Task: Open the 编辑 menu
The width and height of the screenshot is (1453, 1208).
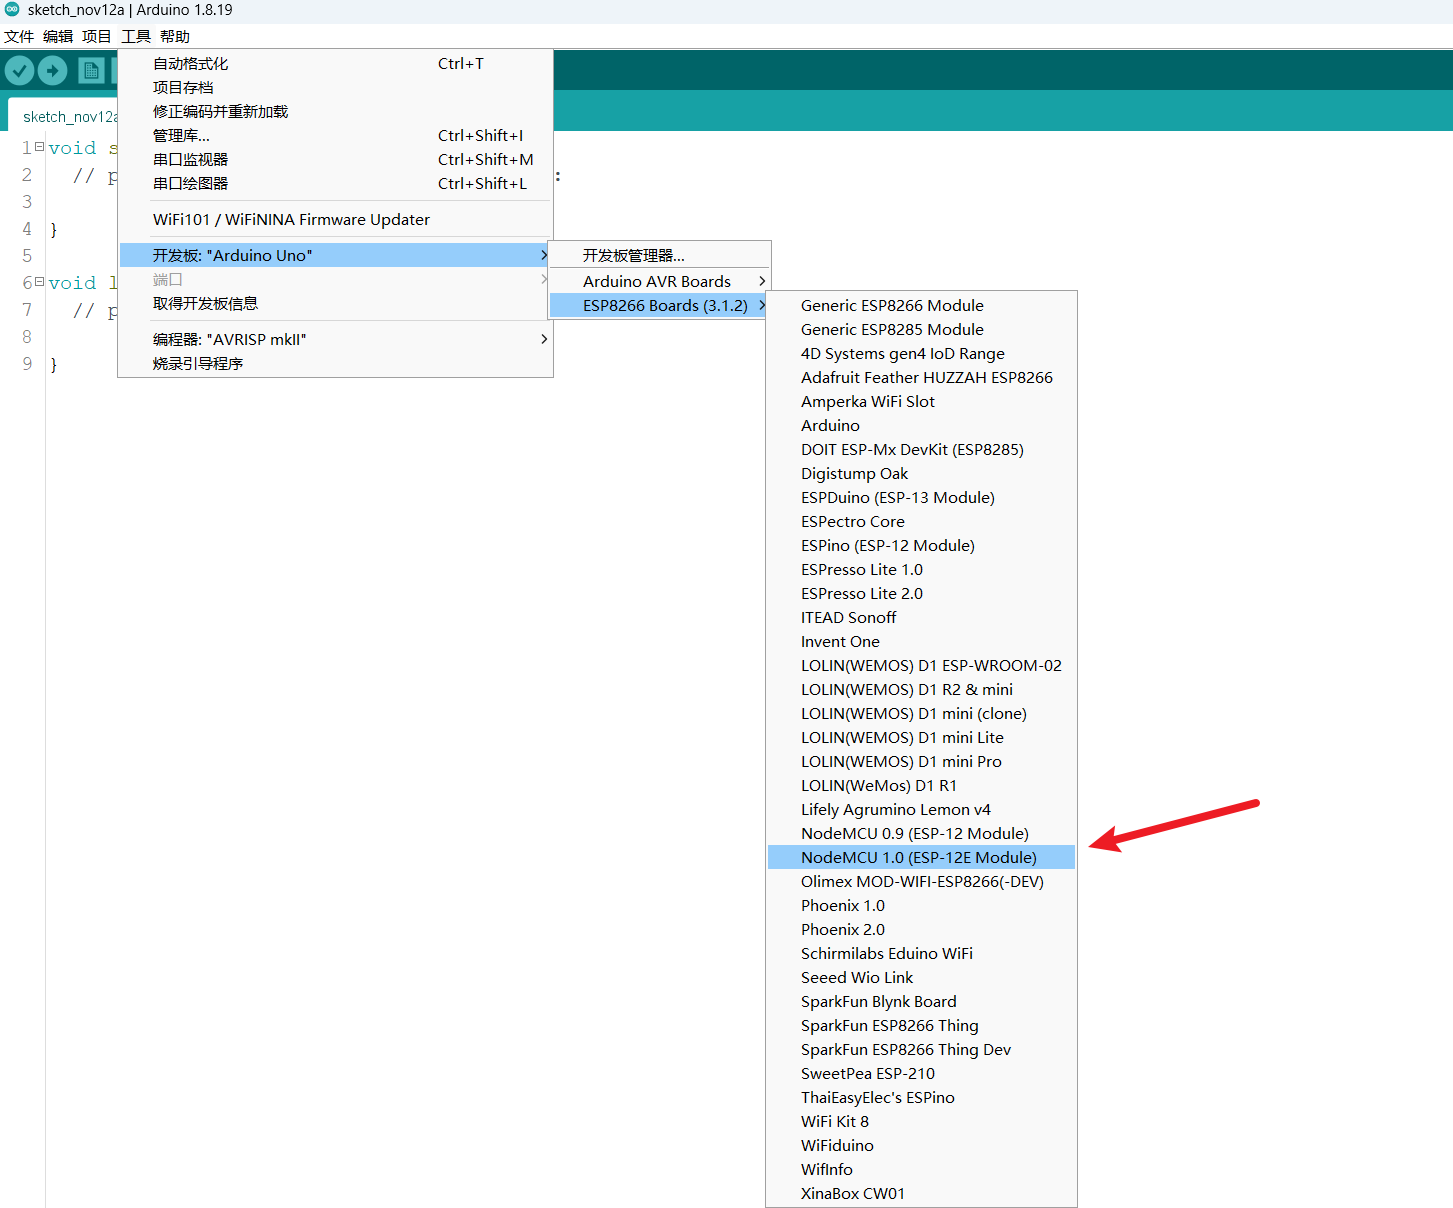Action: point(58,36)
